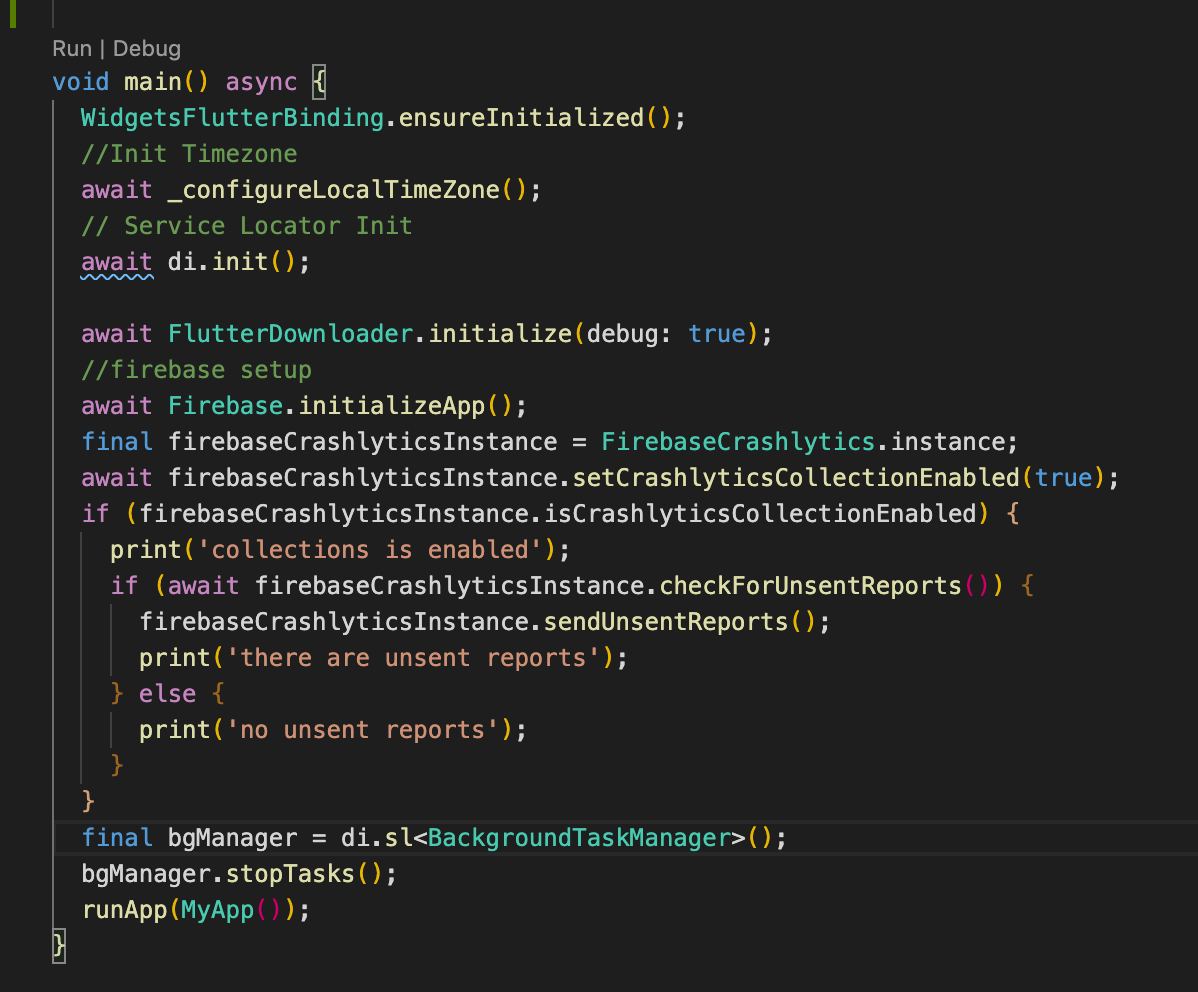1198x992 pixels.
Task: Click 'checkForUnsentReports' method
Action: tap(810, 585)
